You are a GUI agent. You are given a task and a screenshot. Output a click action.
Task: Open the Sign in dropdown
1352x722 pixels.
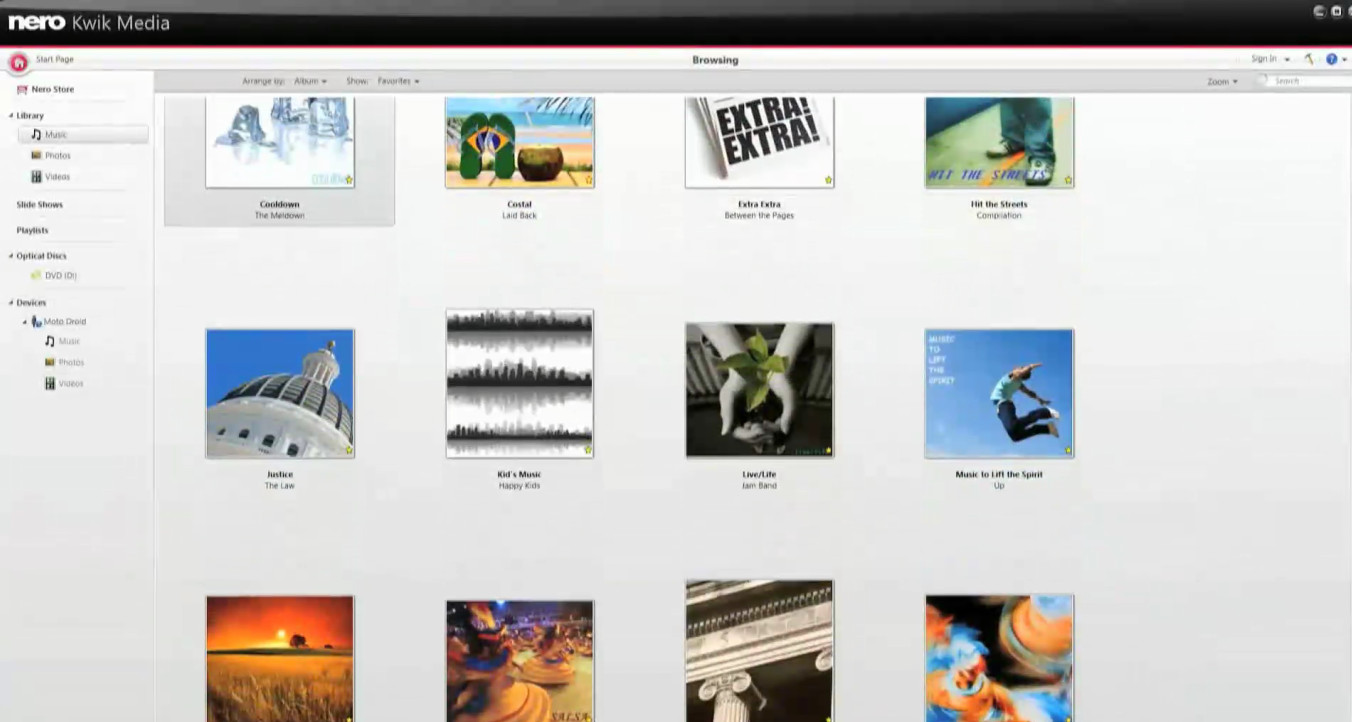(1270, 59)
